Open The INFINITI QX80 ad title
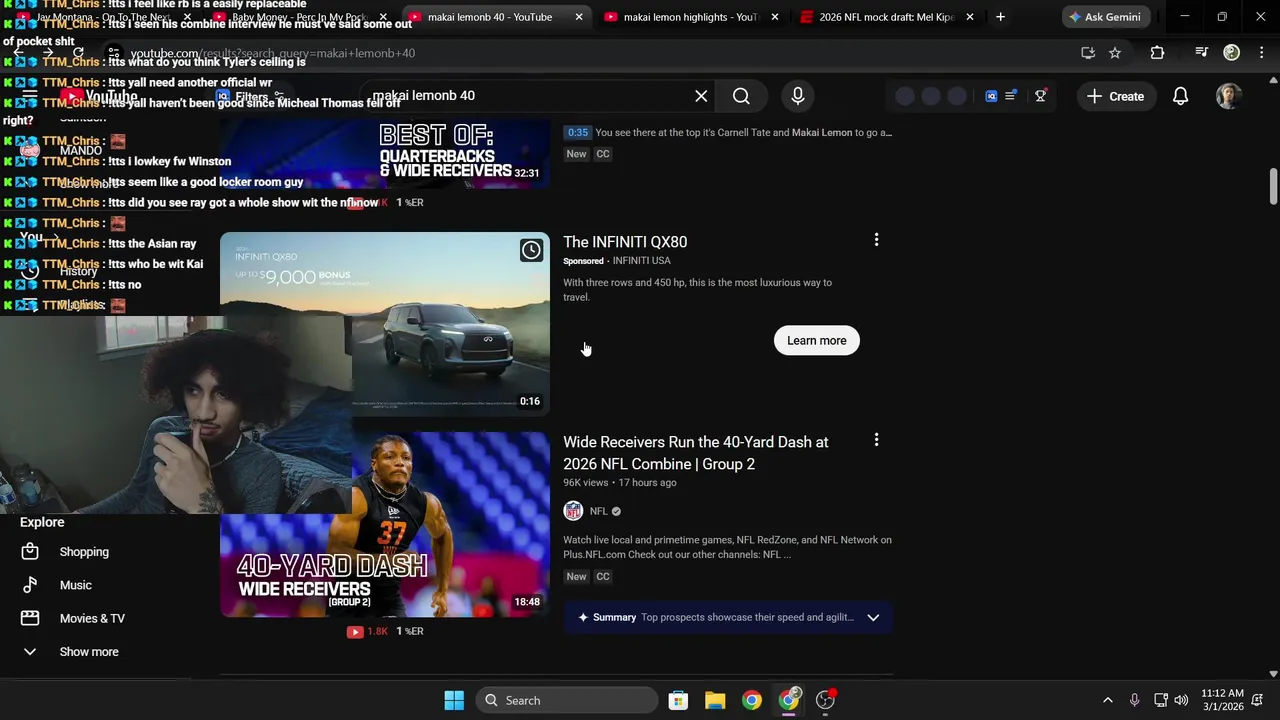The height and width of the screenshot is (720, 1280). tap(625, 242)
